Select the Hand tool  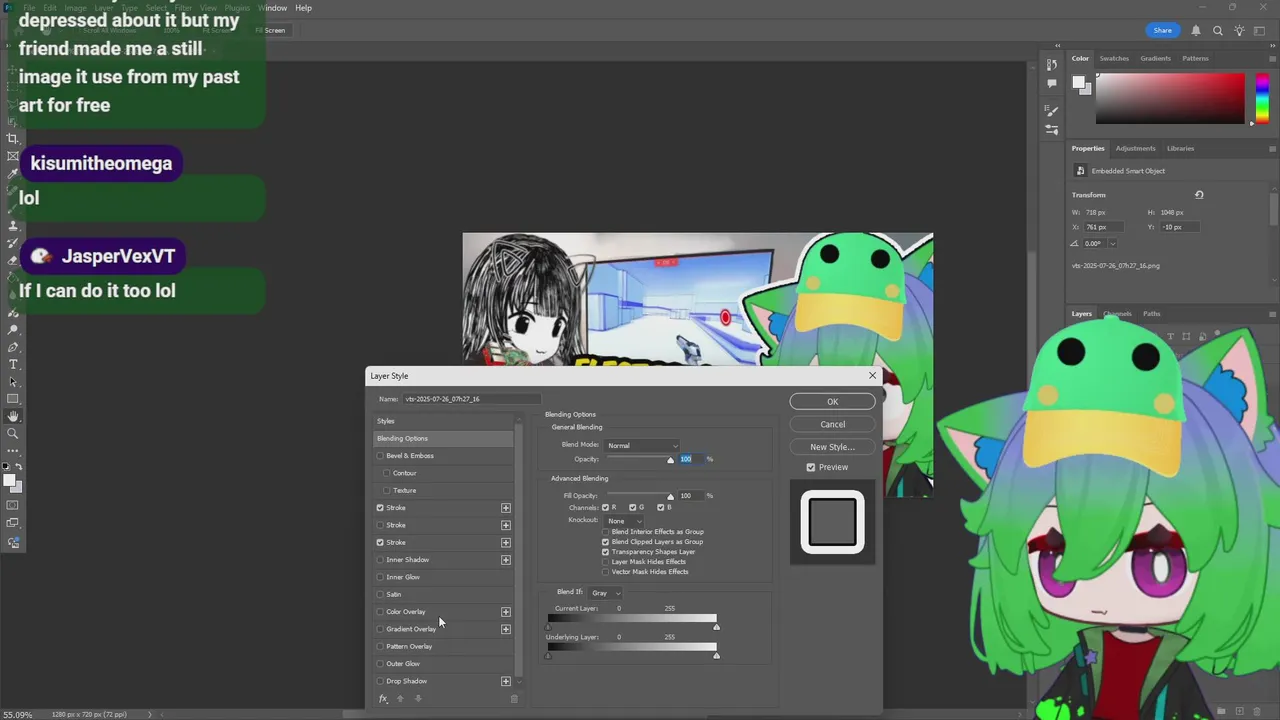13,416
